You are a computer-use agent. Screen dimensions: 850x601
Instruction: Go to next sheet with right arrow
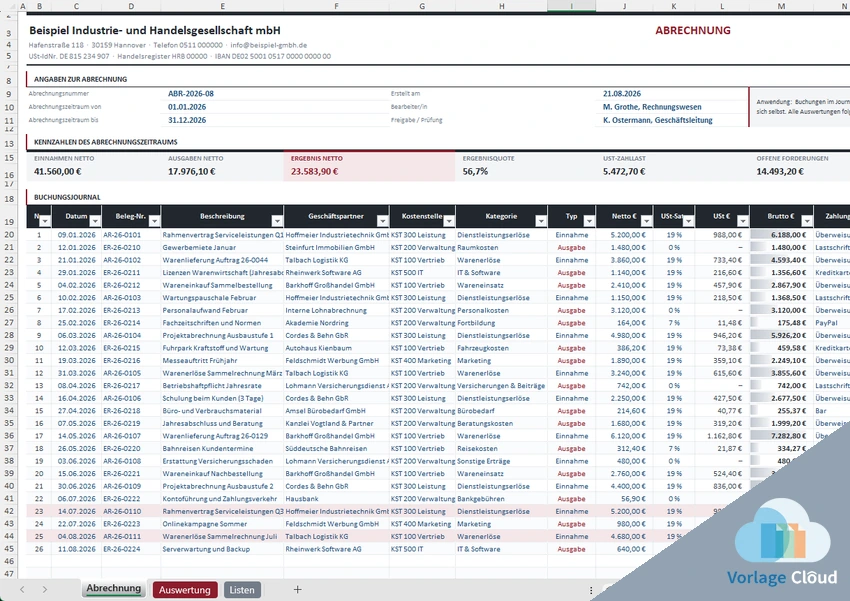(x=45, y=589)
